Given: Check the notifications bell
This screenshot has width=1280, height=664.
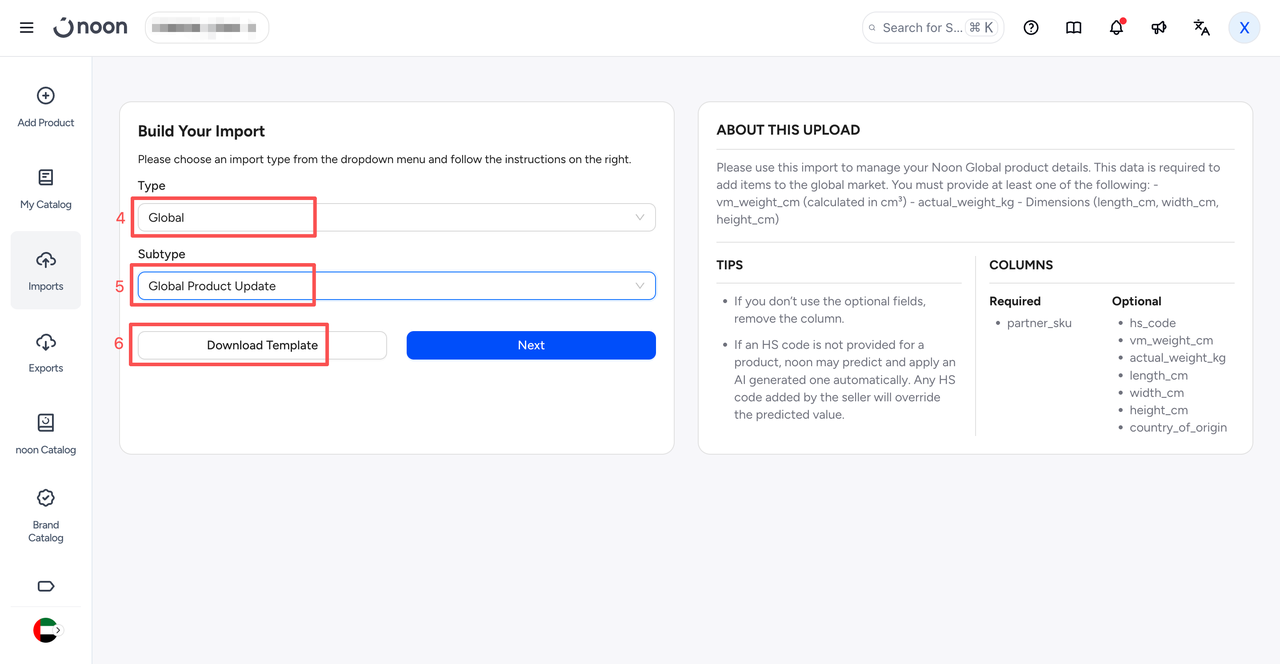Looking at the screenshot, I should 1117,28.
